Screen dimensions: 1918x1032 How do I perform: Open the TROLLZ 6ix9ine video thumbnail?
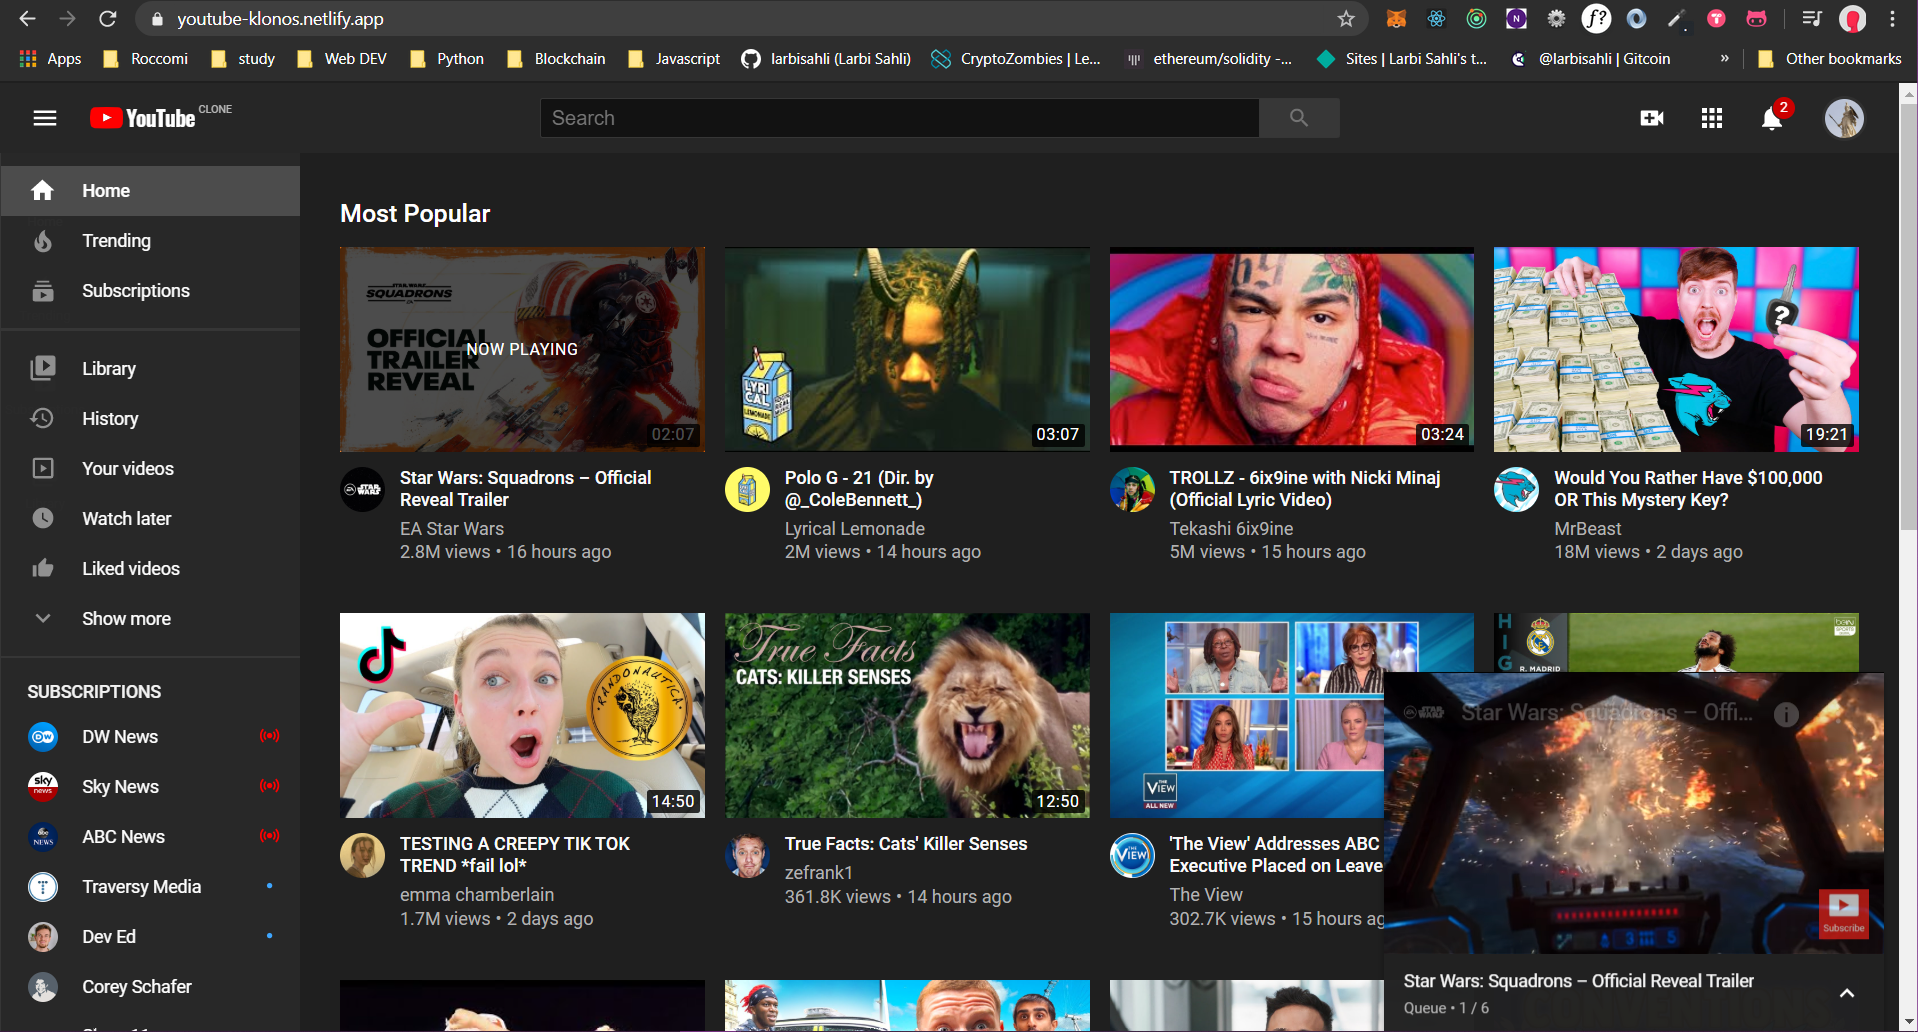click(x=1291, y=349)
